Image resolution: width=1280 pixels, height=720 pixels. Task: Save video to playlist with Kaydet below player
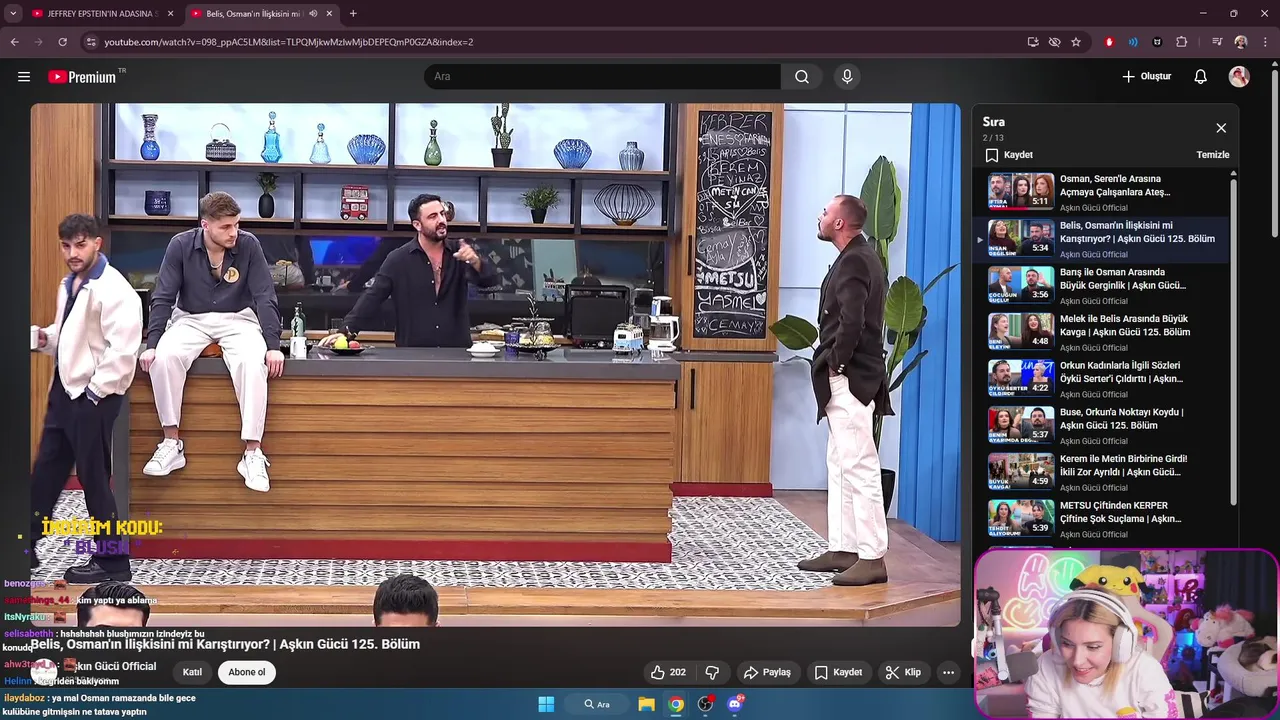[x=838, y=672]
